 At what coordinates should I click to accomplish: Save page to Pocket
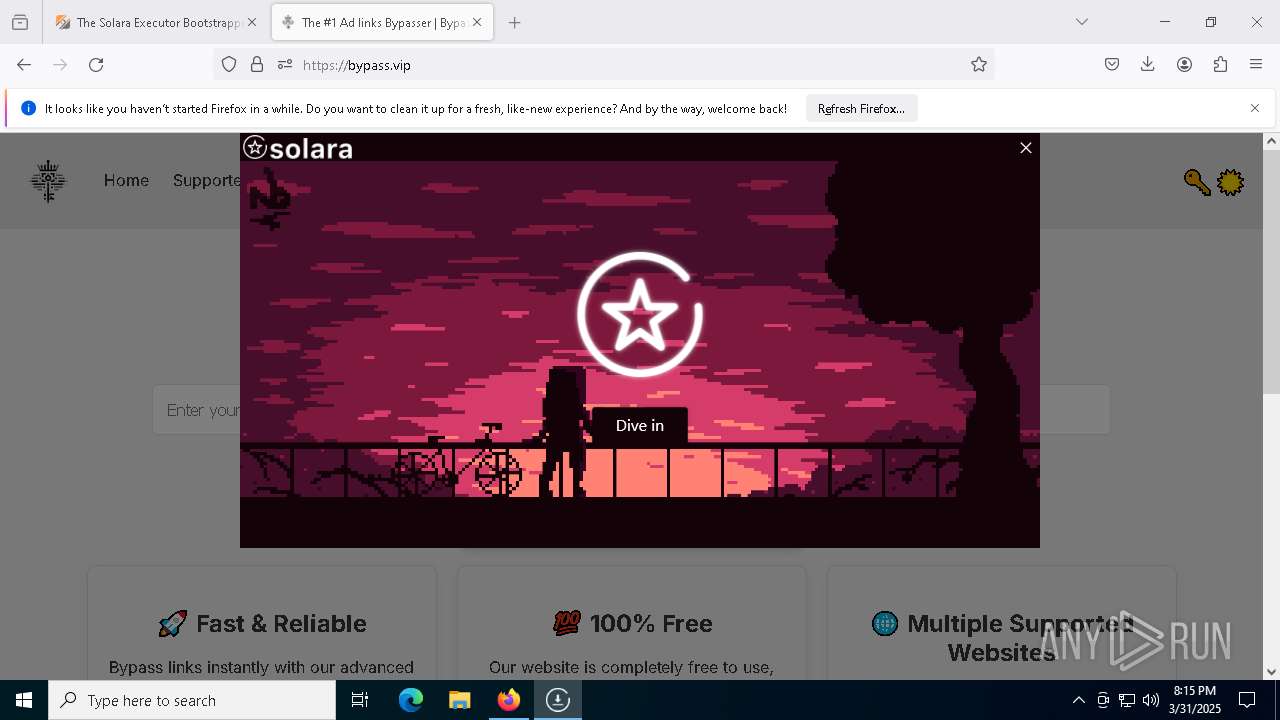1112,64
